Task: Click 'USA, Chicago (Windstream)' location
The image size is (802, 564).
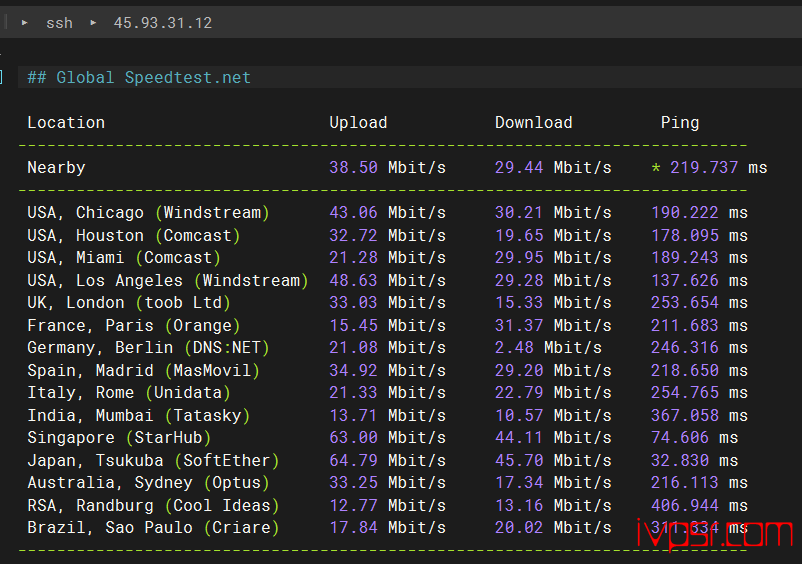Action: [x=148, y=213]
